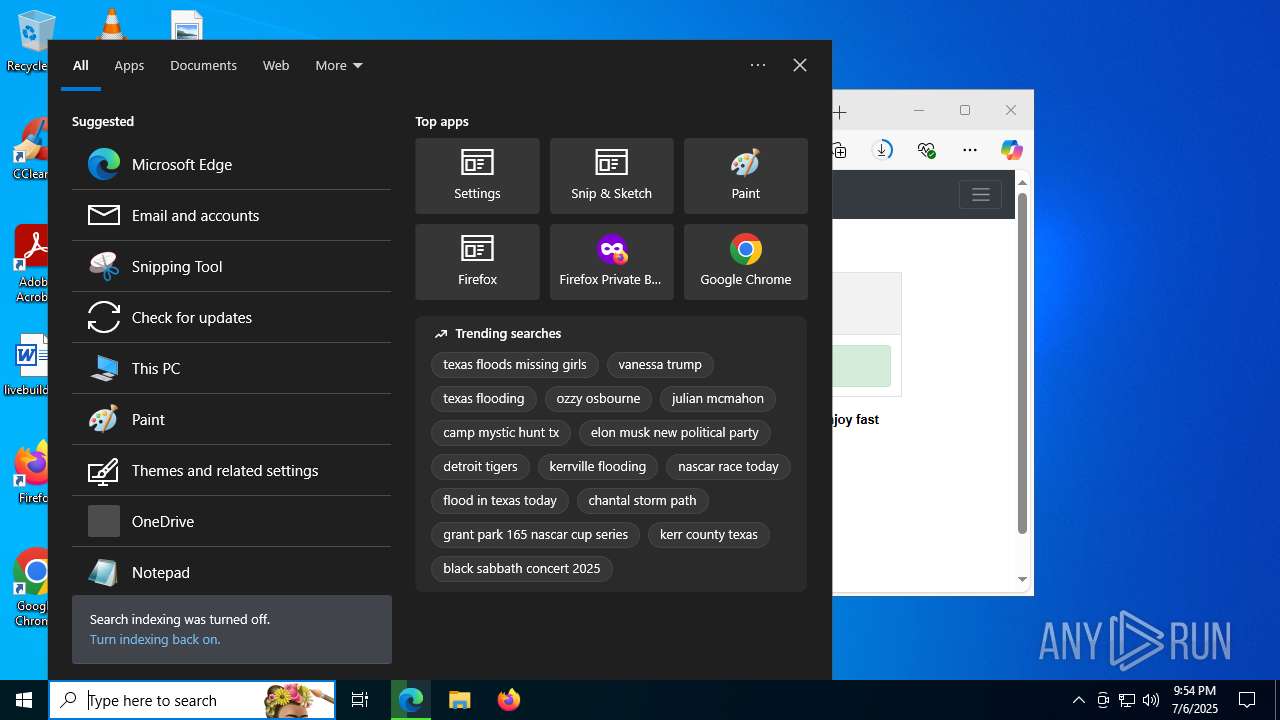Search trending 'camp mystic hunt tx'
Viewport: 1280px width, 720px height.
(501, 433)
